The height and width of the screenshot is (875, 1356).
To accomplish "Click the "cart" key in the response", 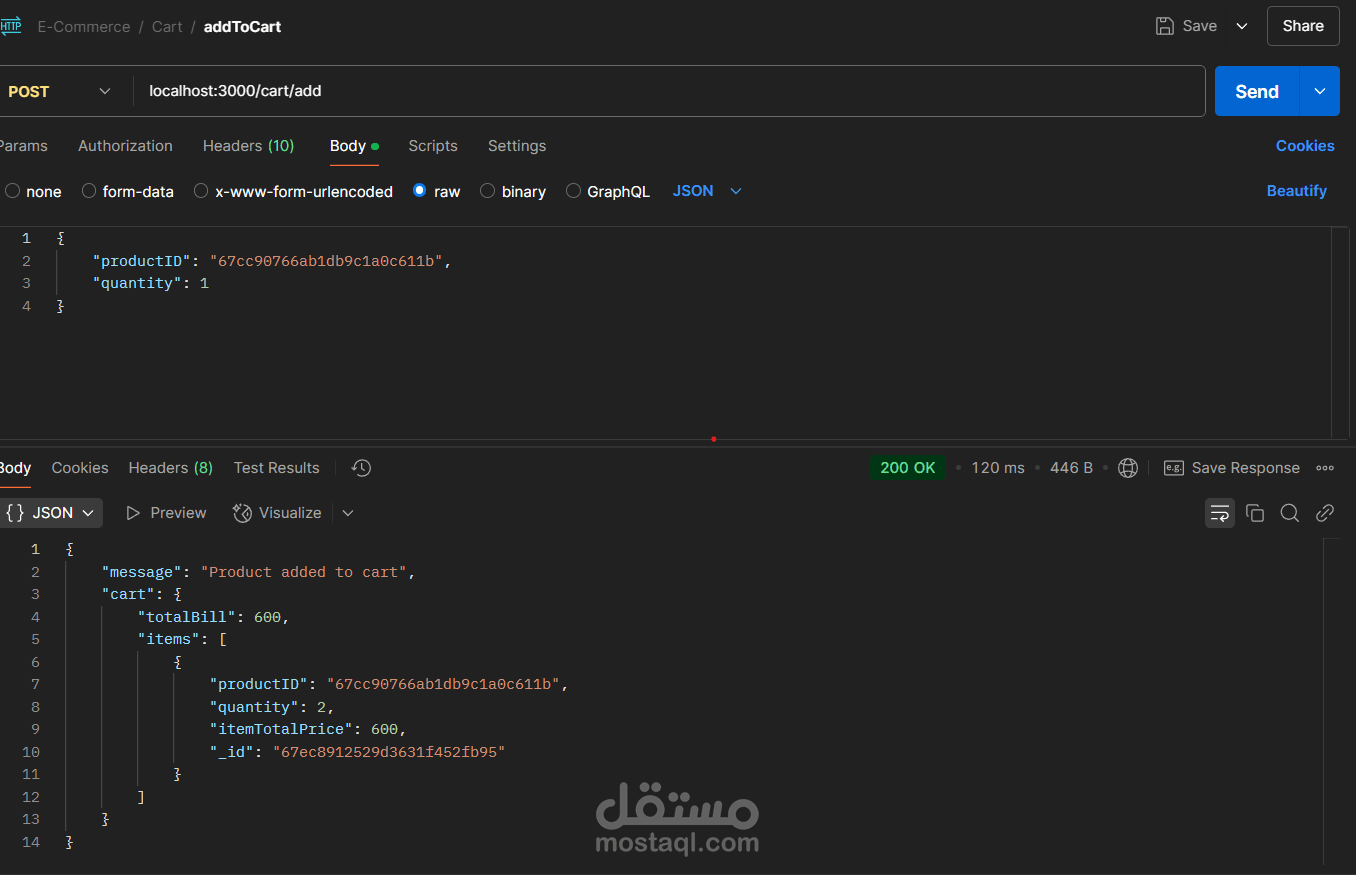I will tap(129, 594).
